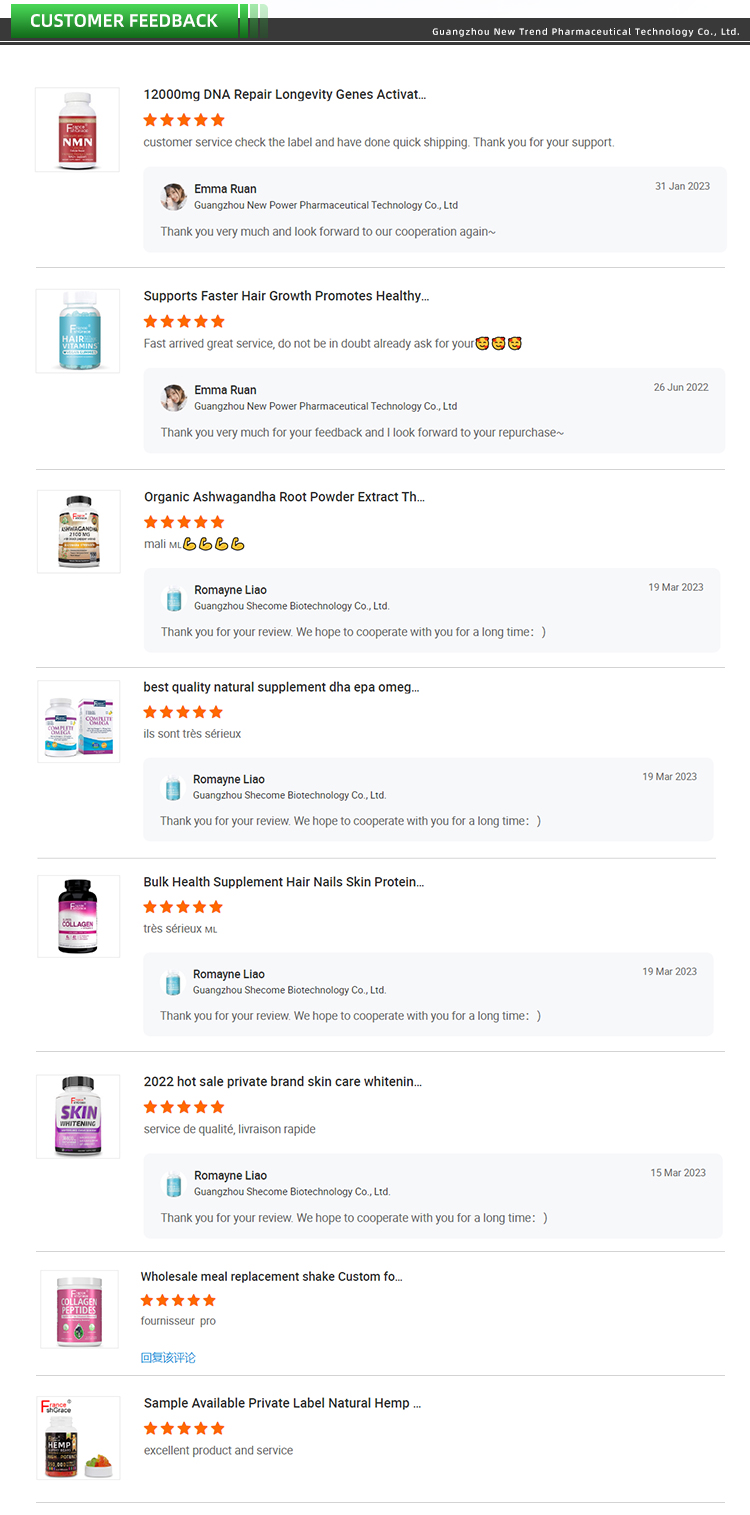750x1515 pixels.
Task: Click Emma Ruan's avatar under Hair Vitamins review
Action: (x=173, y=397)
